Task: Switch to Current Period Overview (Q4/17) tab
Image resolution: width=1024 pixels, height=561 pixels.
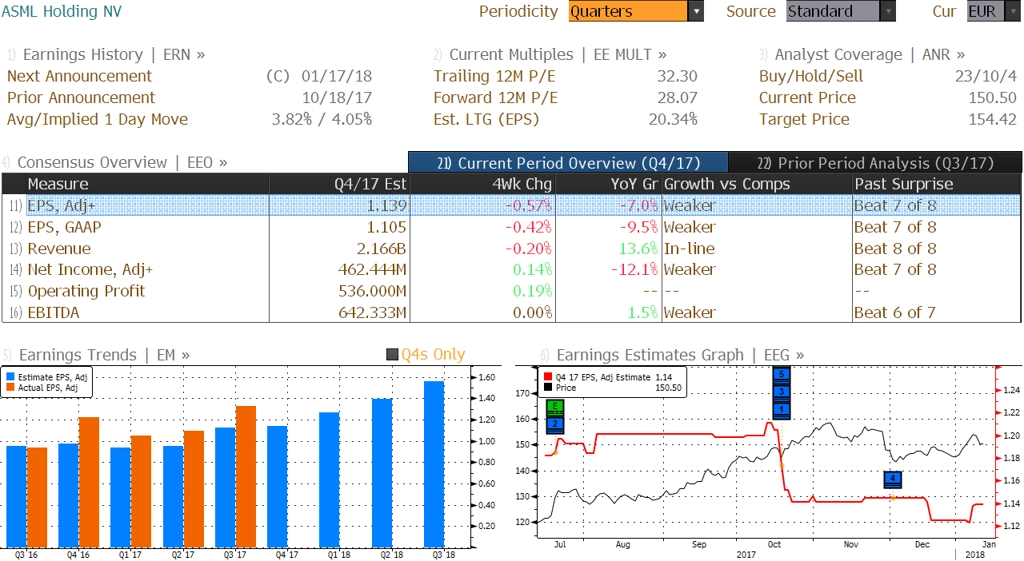Action: 568,163
